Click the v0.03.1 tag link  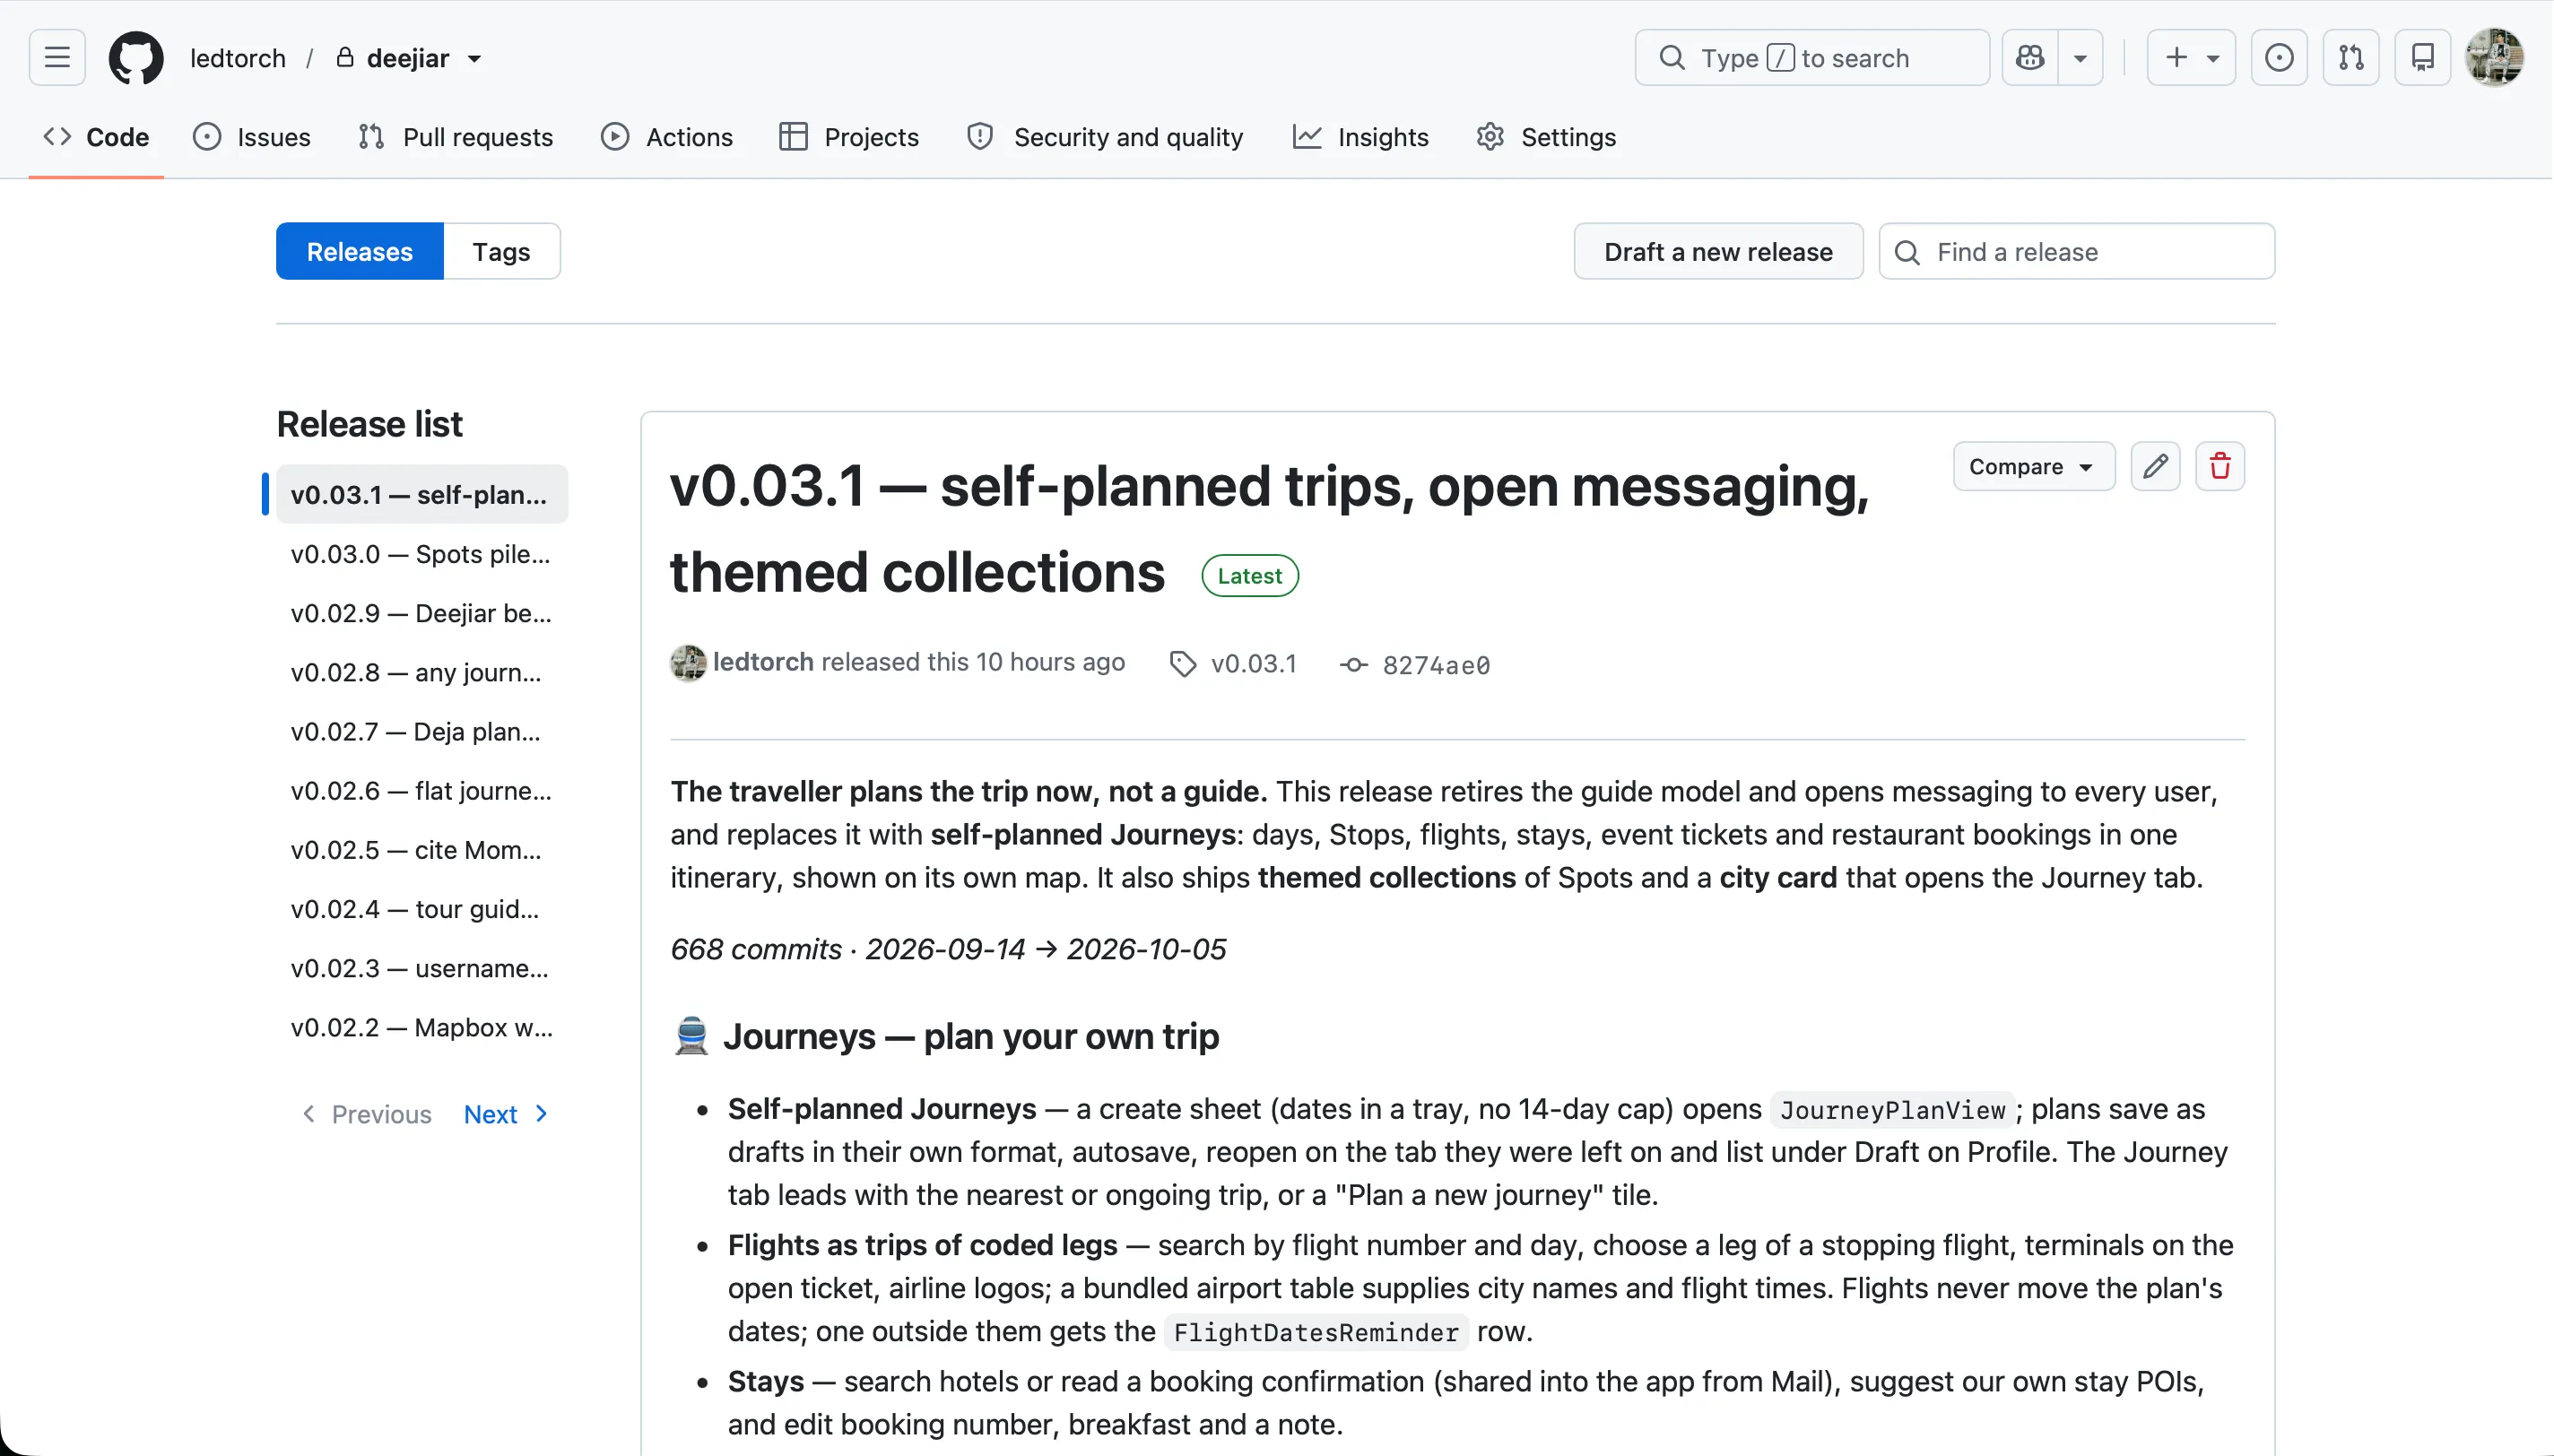coord(1253,664)
